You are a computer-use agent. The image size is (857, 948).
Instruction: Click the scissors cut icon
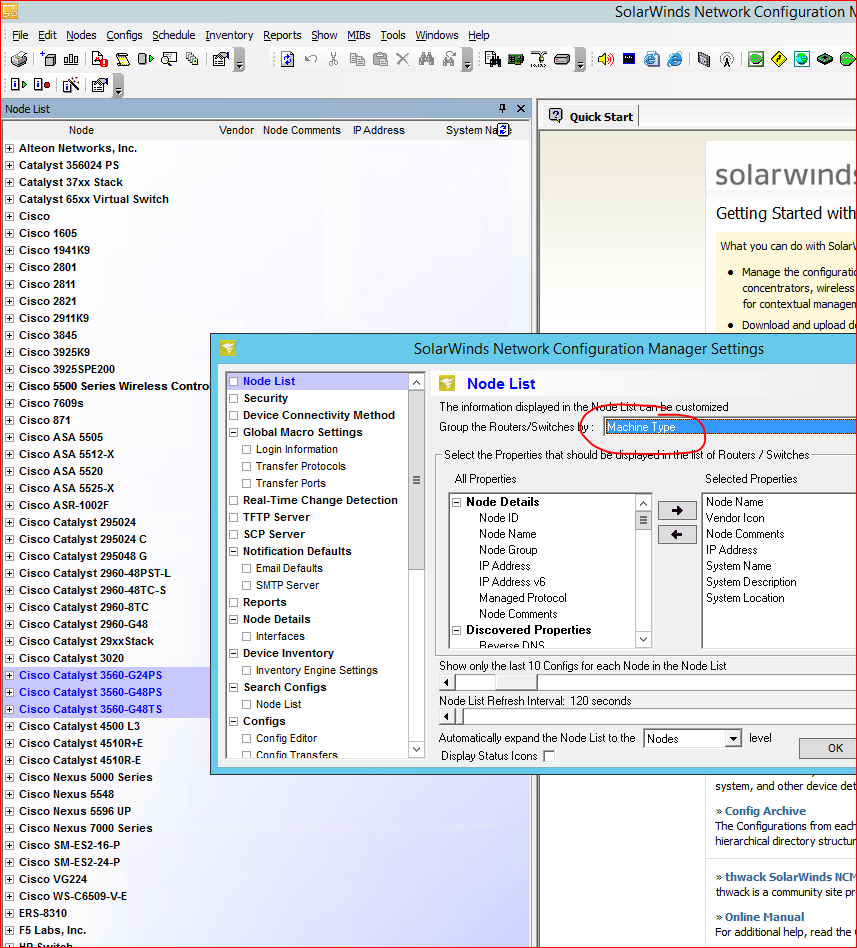pos(334,59)
